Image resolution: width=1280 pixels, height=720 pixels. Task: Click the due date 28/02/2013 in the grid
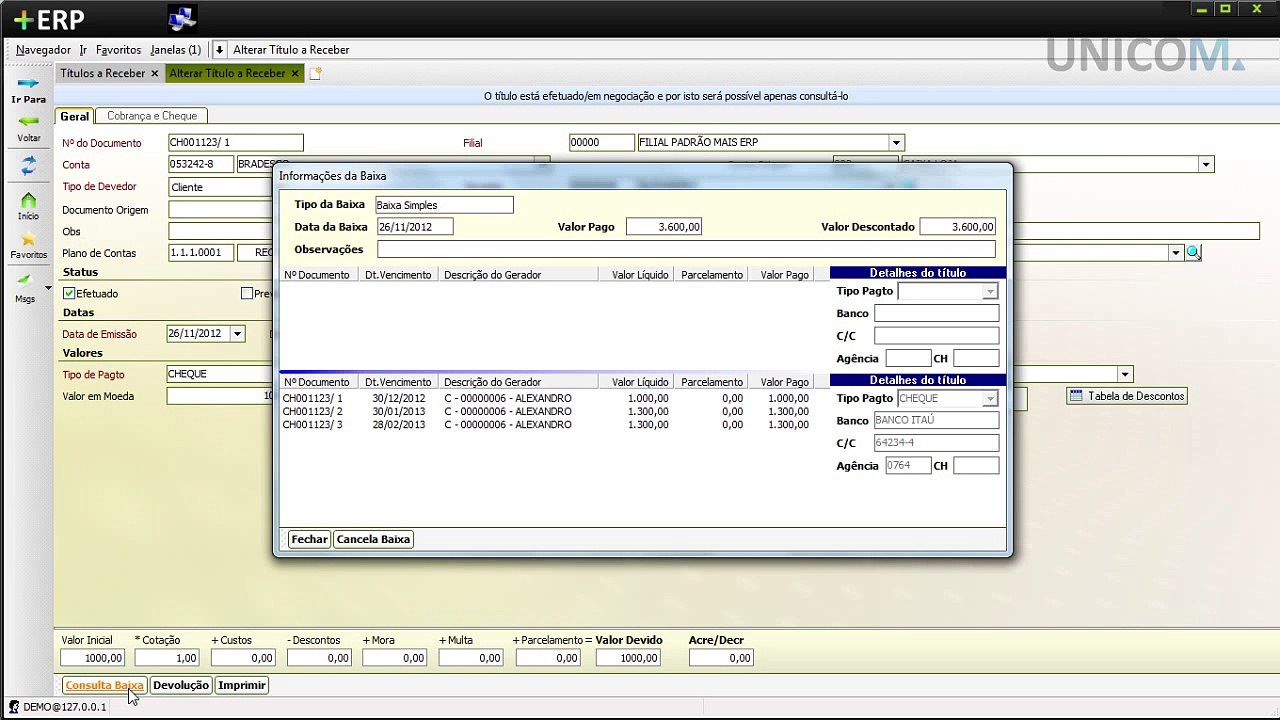pos(399,425)
